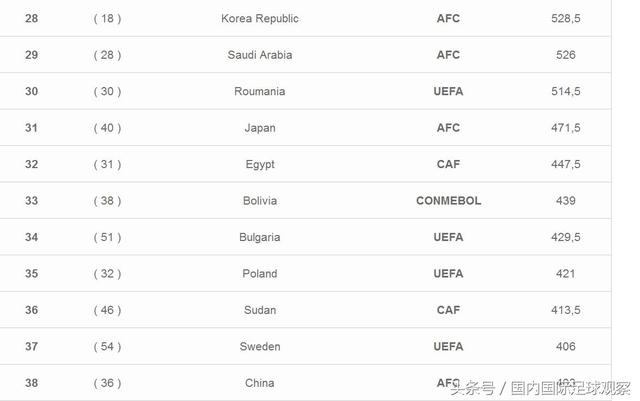Click the Bulgaria country name

tap(259, 237)
